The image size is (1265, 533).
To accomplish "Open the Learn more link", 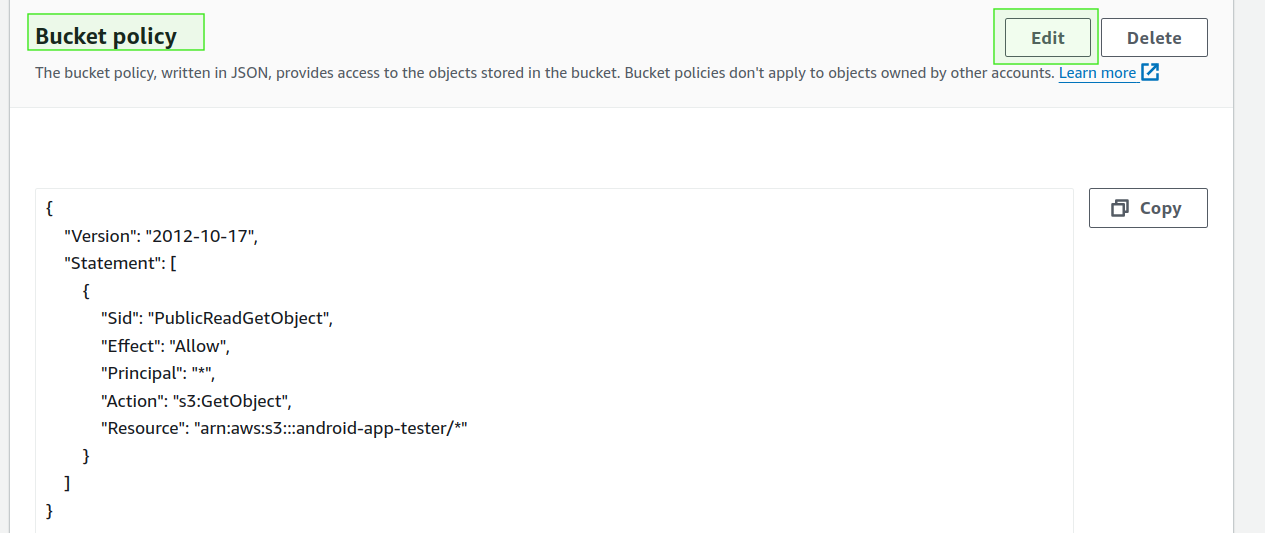I will point(1097,73).
